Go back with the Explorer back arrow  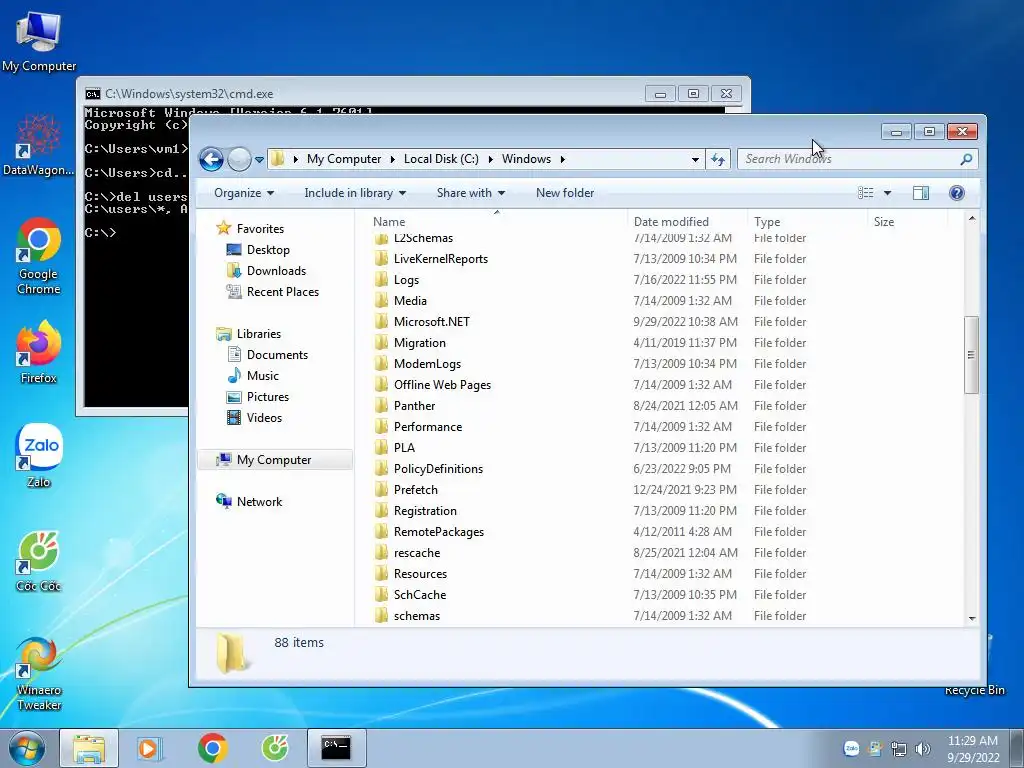coord(212,159)
